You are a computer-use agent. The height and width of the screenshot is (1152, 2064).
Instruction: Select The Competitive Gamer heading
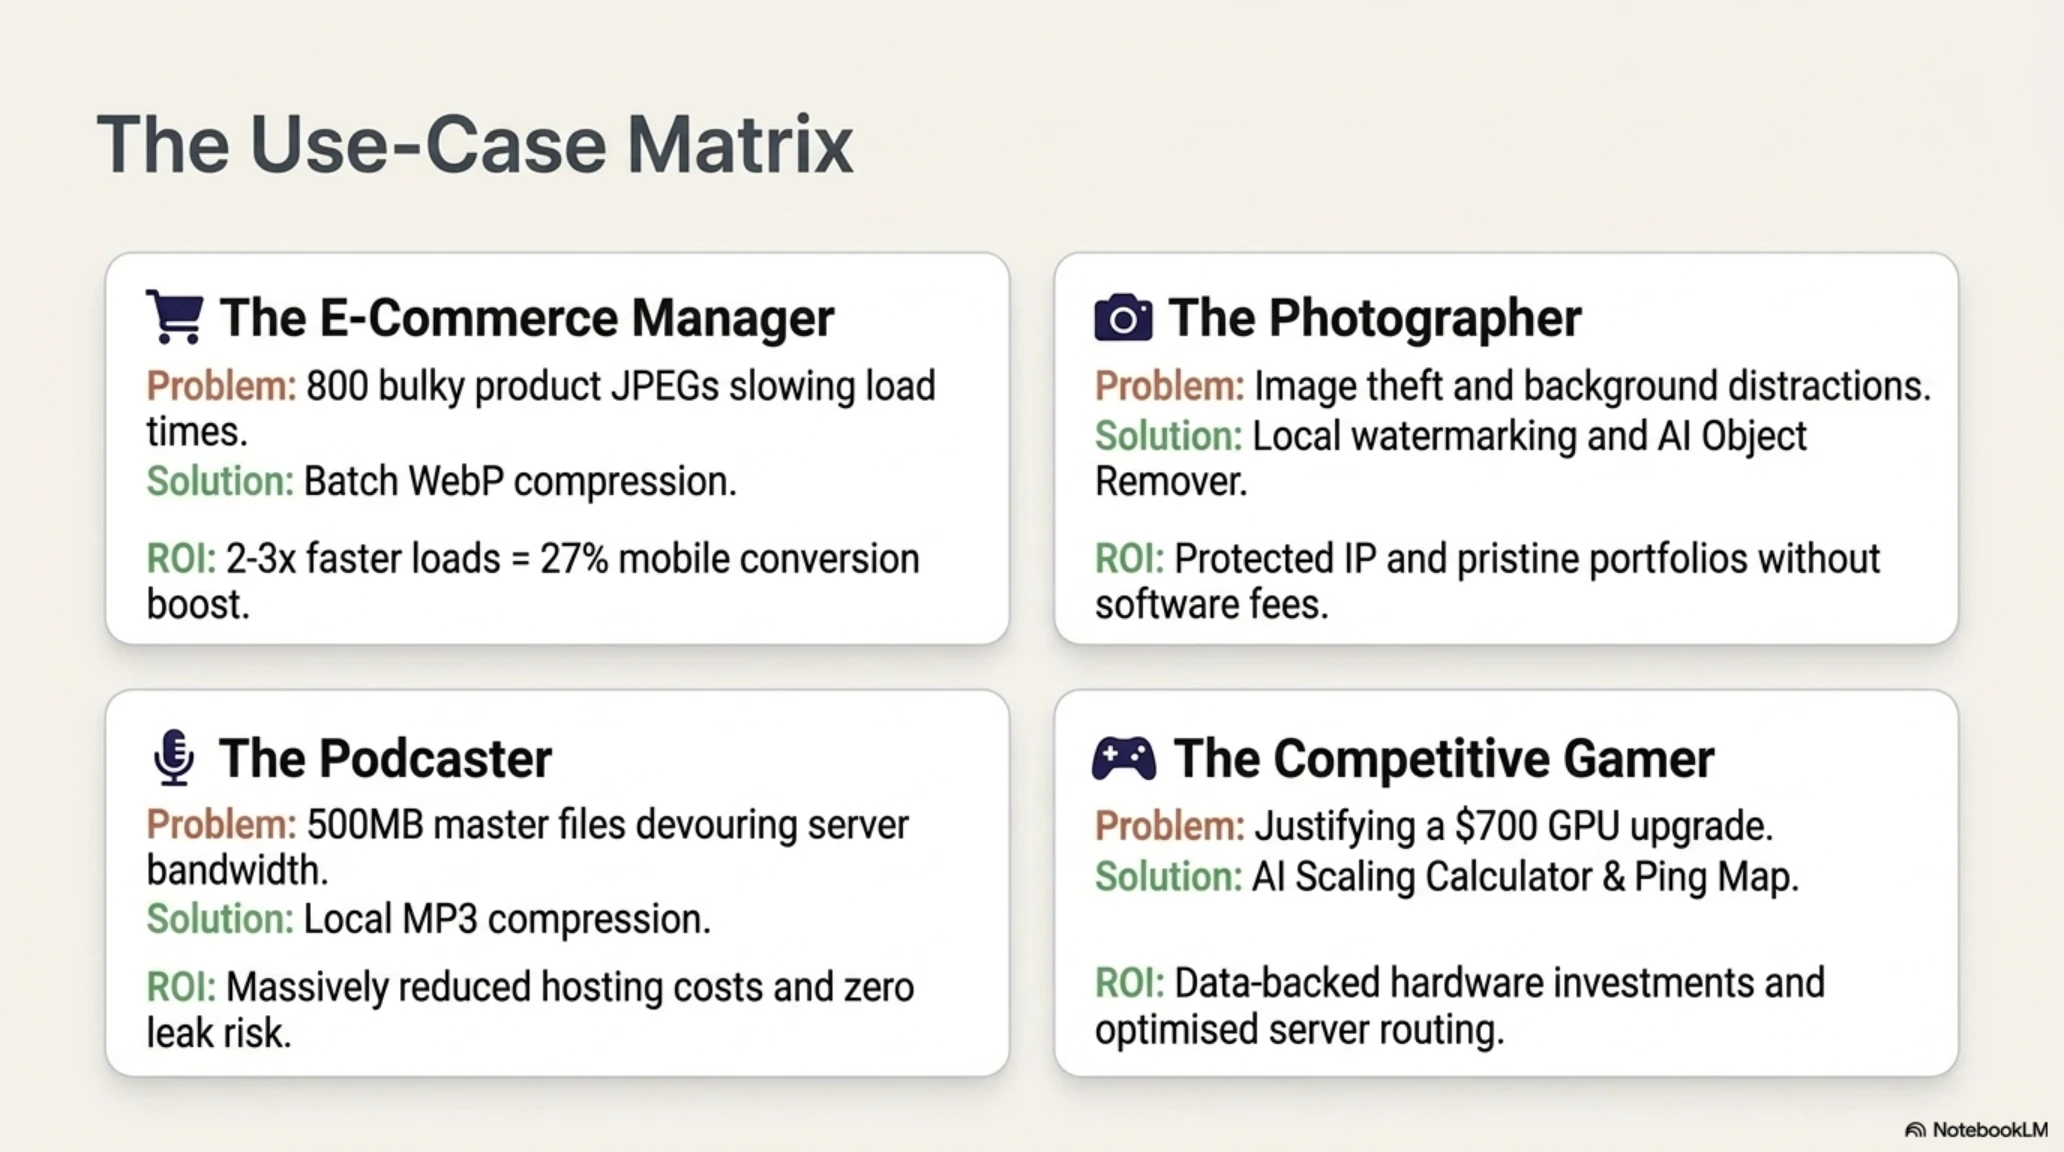coord(1444,758)
